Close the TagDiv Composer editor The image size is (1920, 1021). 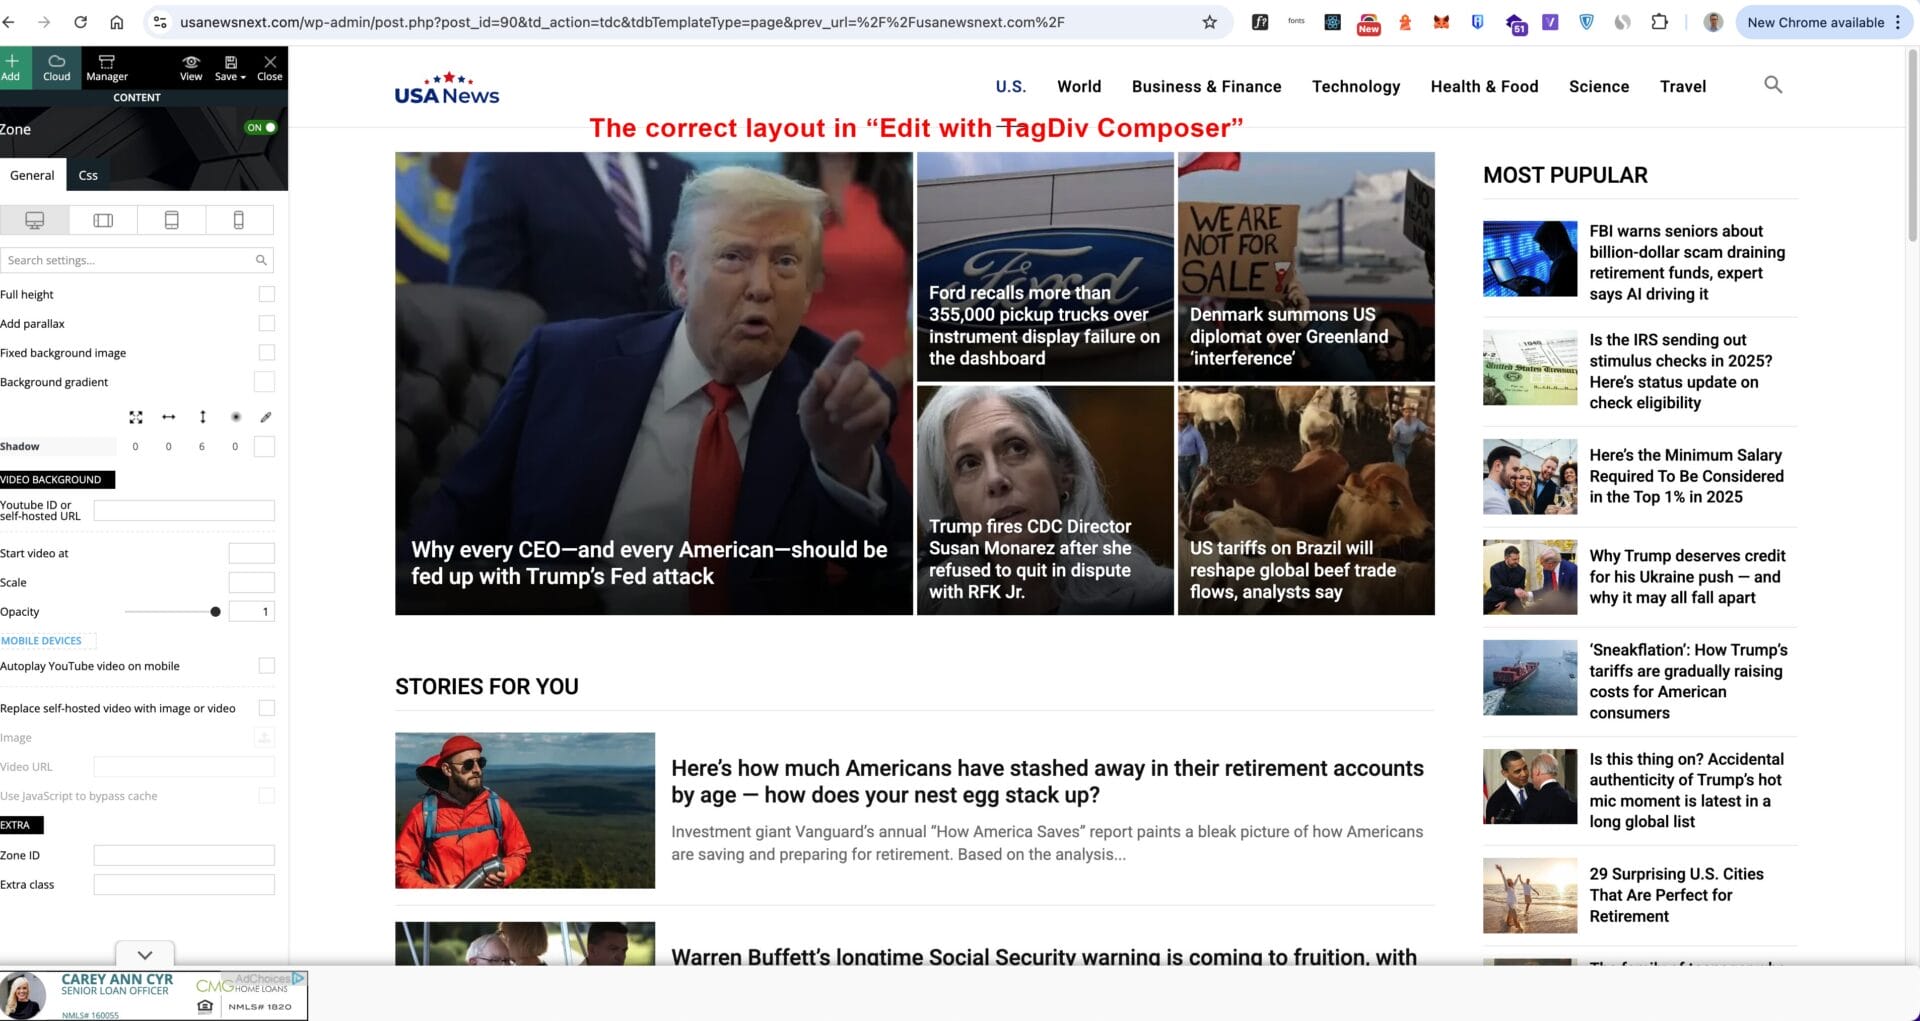pyautogui.click(x=270, y=67)
